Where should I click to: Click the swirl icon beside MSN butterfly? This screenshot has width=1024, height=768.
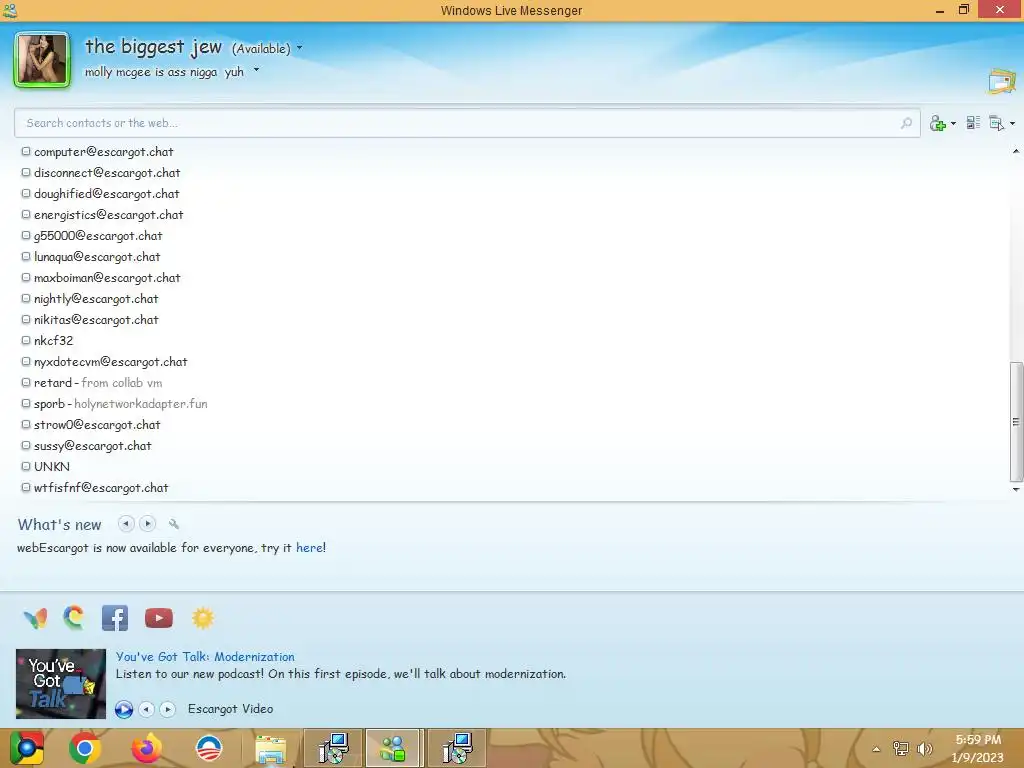(74, 617)
